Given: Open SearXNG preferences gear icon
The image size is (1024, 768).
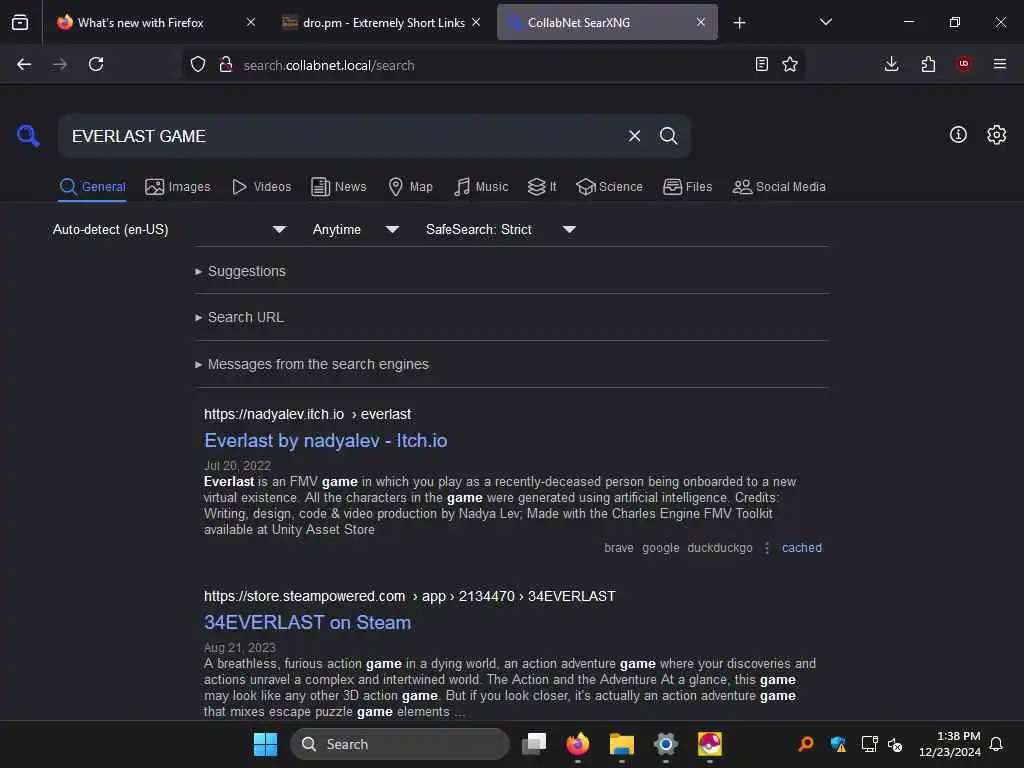Looking at the screenshot, I should 996,135.
